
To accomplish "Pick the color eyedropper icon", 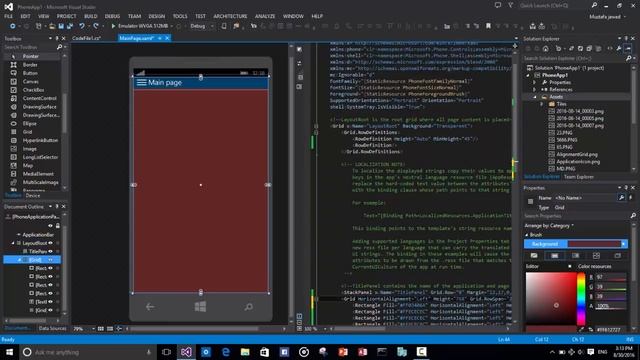I will point(582,329).
